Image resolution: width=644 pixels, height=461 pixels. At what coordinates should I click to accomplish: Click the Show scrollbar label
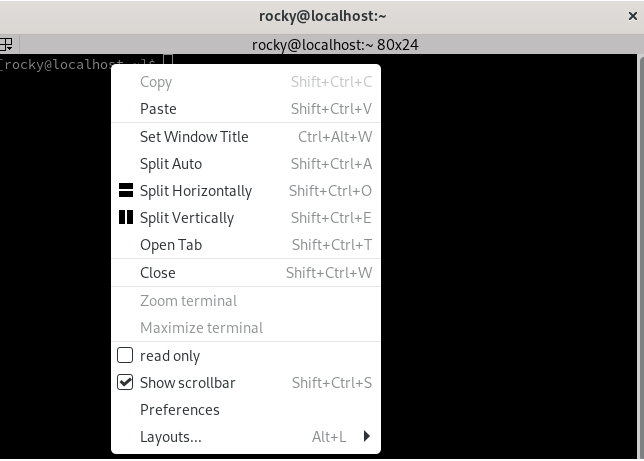[188, 383]
